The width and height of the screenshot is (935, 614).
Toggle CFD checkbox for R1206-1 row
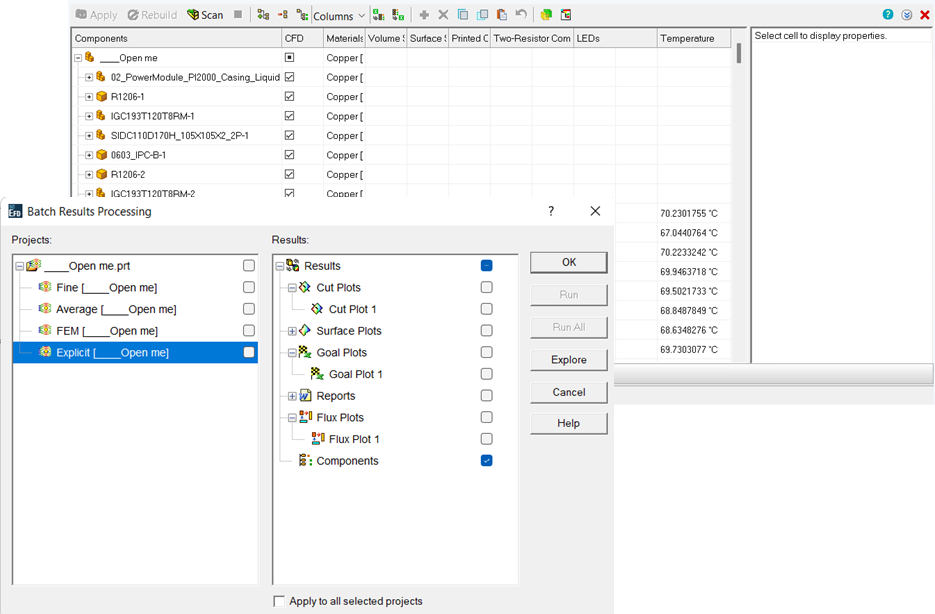point(289,97)
